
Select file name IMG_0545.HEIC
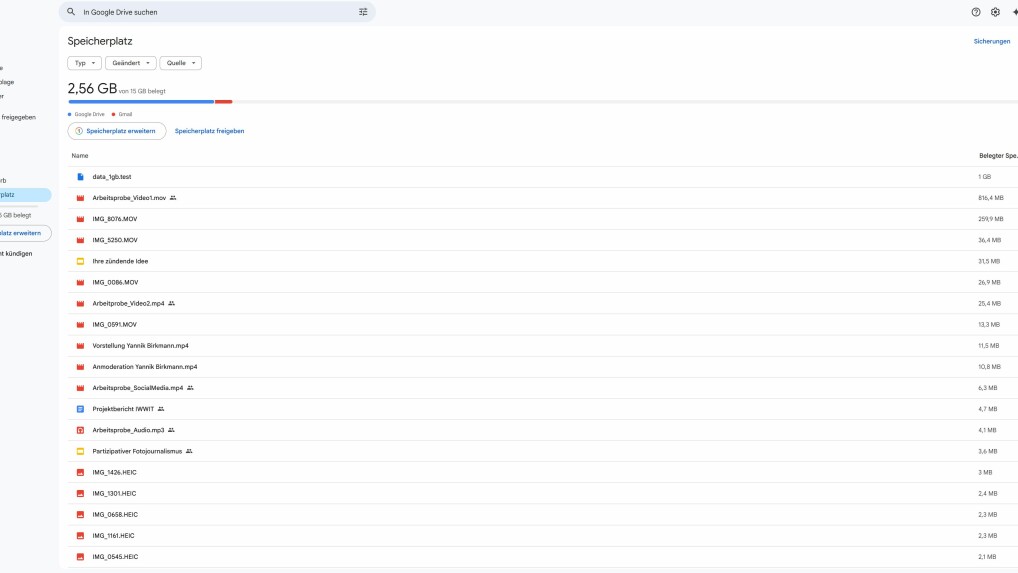coord(115,556)
